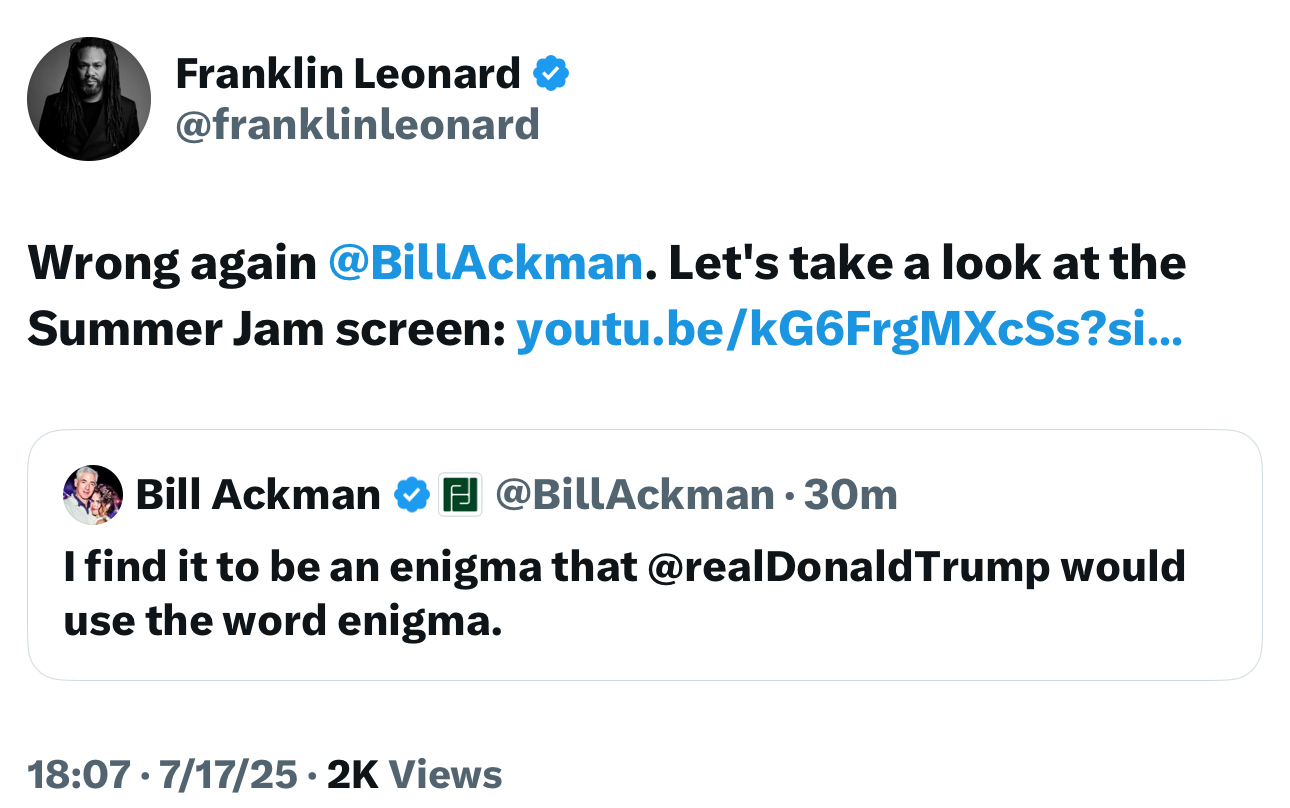
Task: Click Bill Ackman's blue verified checkmark
Action: click(410, 494)
